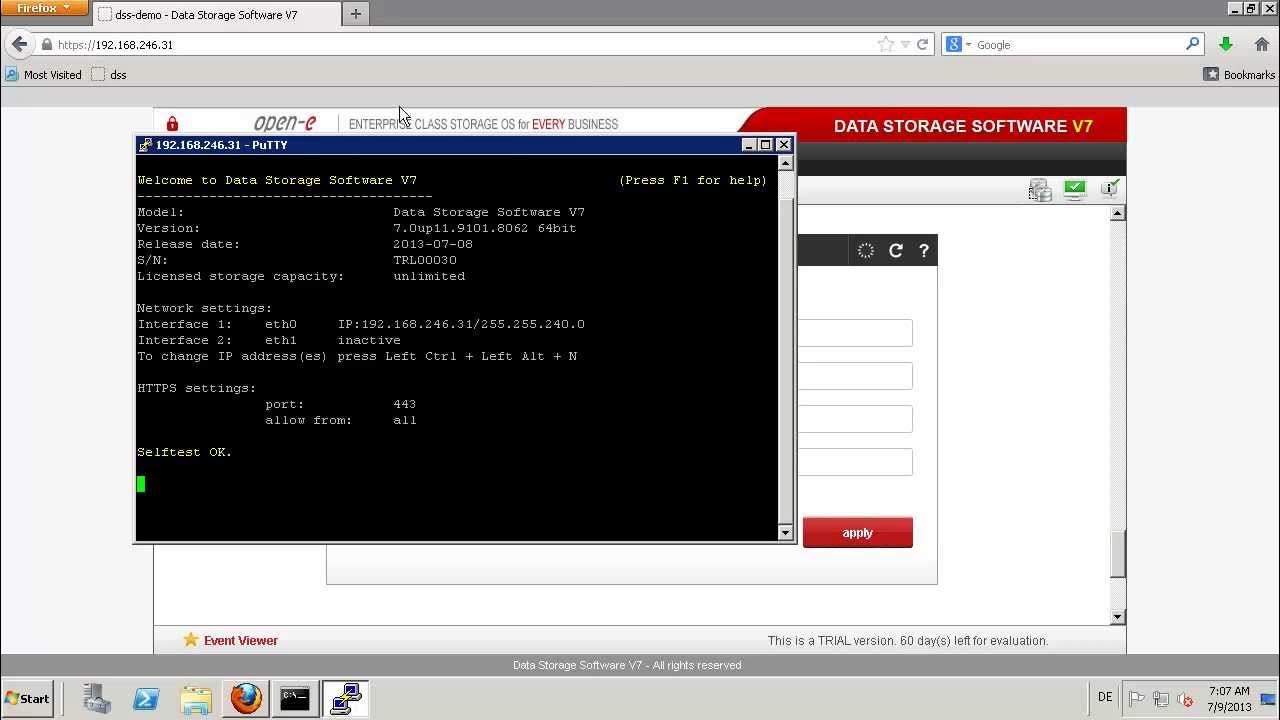The height and width of the screenshot is (720, 1280).
Task: Go back using the browser back arrow
Action: (x=20, y=44)
